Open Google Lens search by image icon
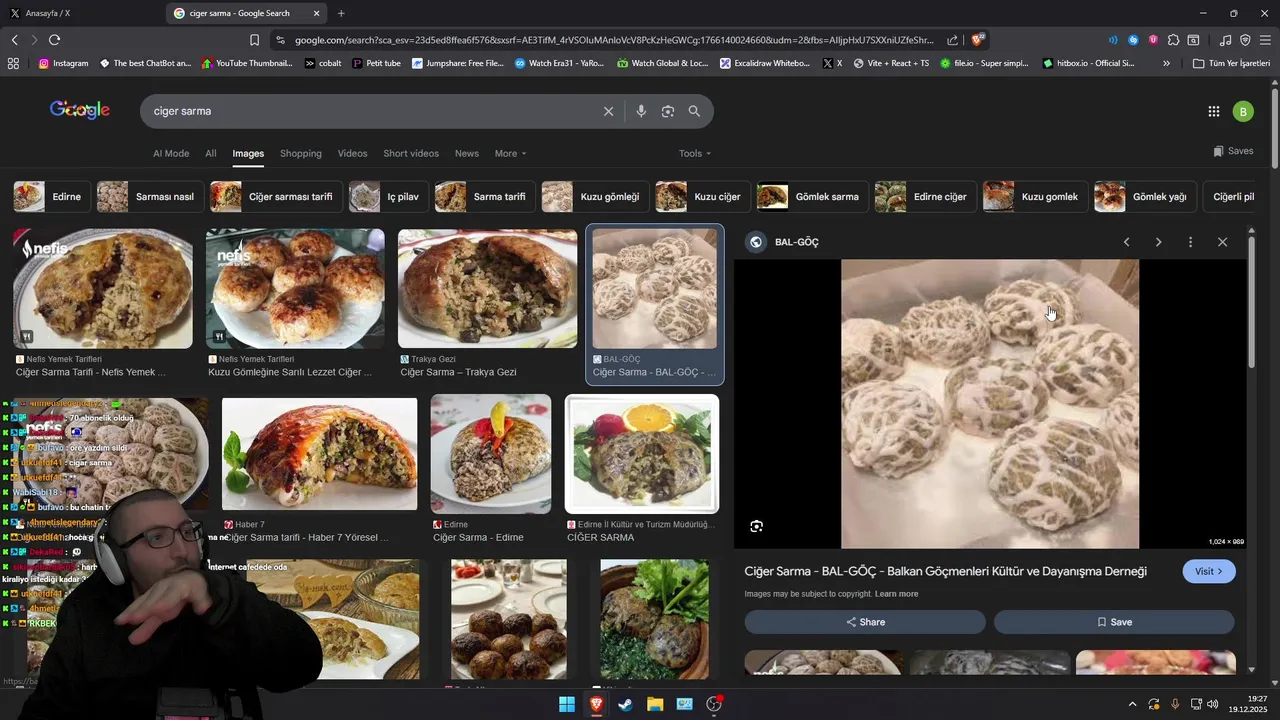This screenshot has height=720, width=1280. [668, 111]
